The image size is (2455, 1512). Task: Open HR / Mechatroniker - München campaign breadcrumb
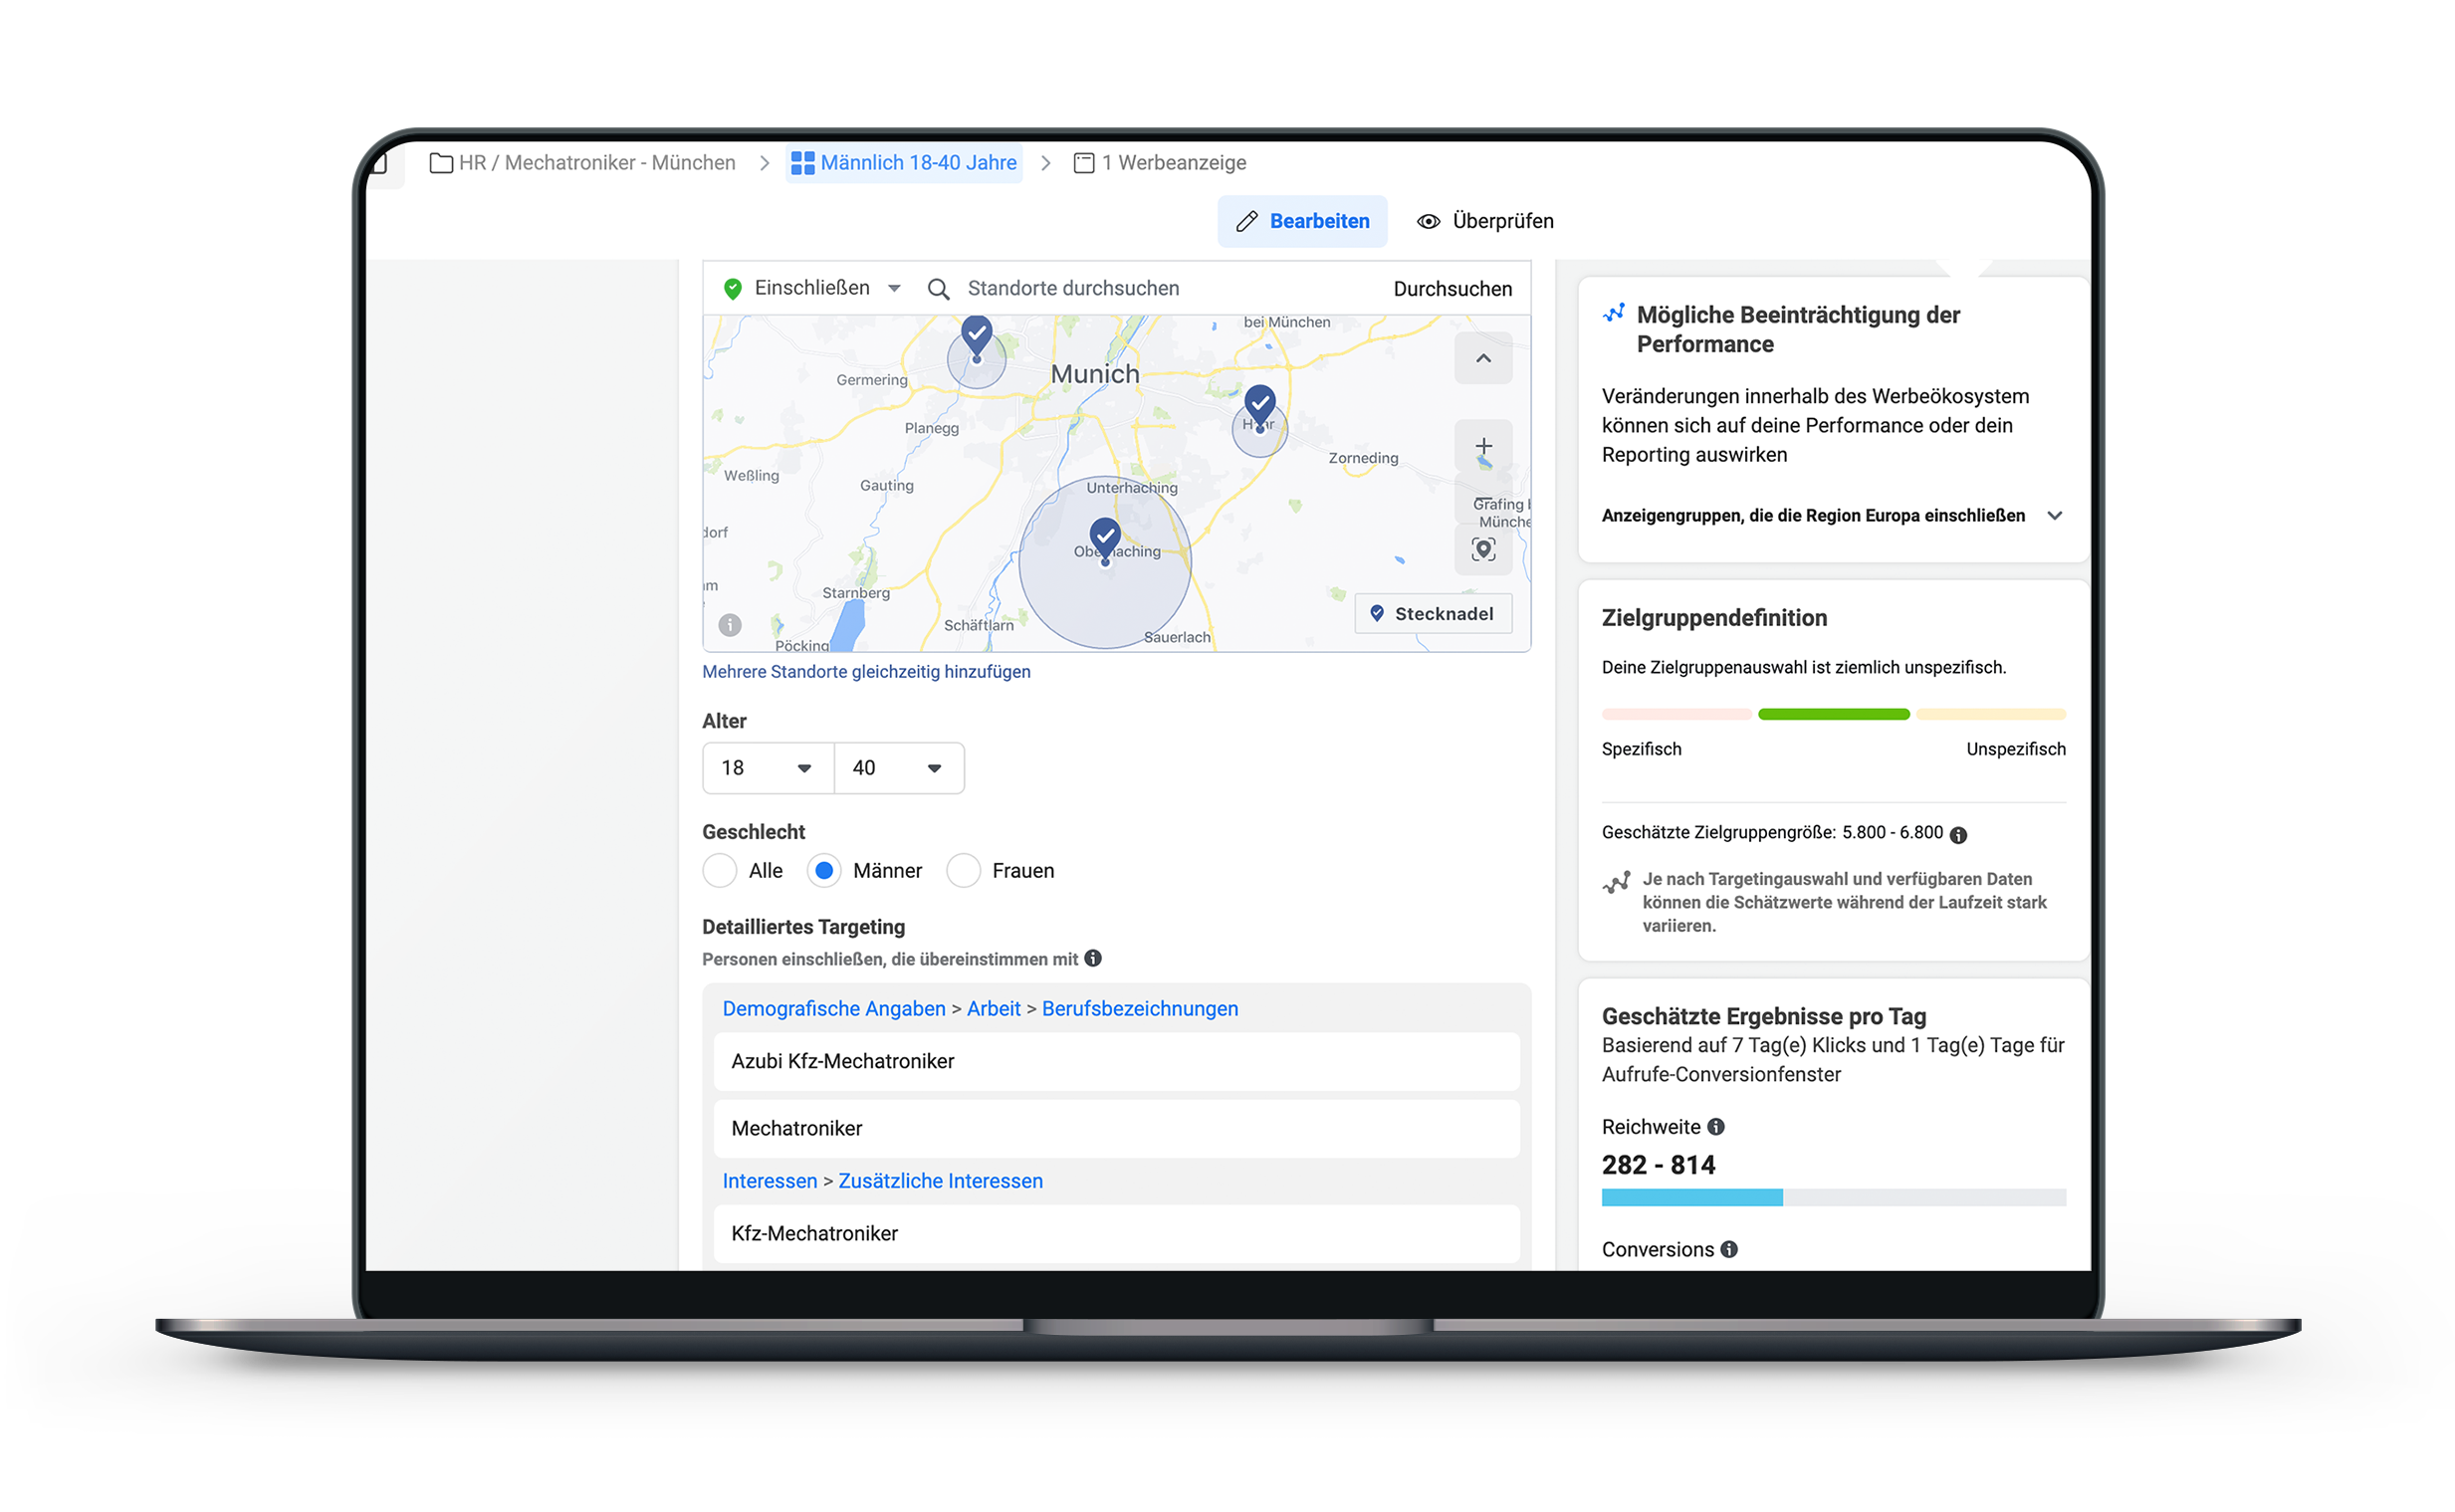[x=582, y=163]
